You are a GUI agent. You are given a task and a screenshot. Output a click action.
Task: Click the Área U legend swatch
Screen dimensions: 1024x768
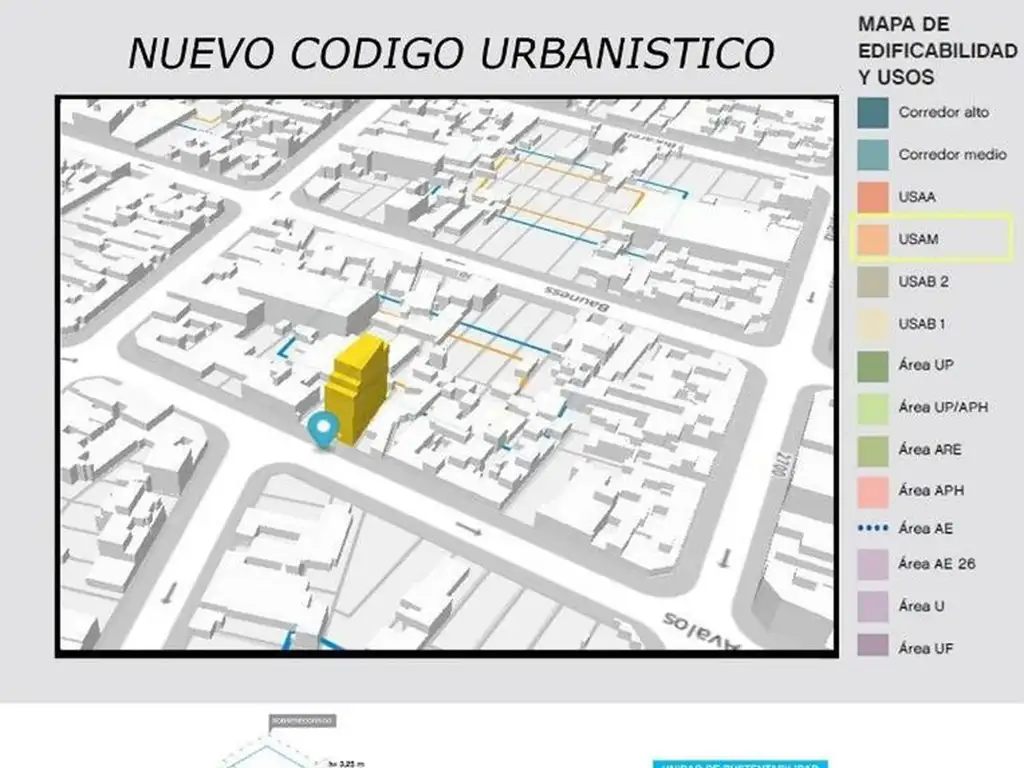pyautogui.click(x=871, y=606)
